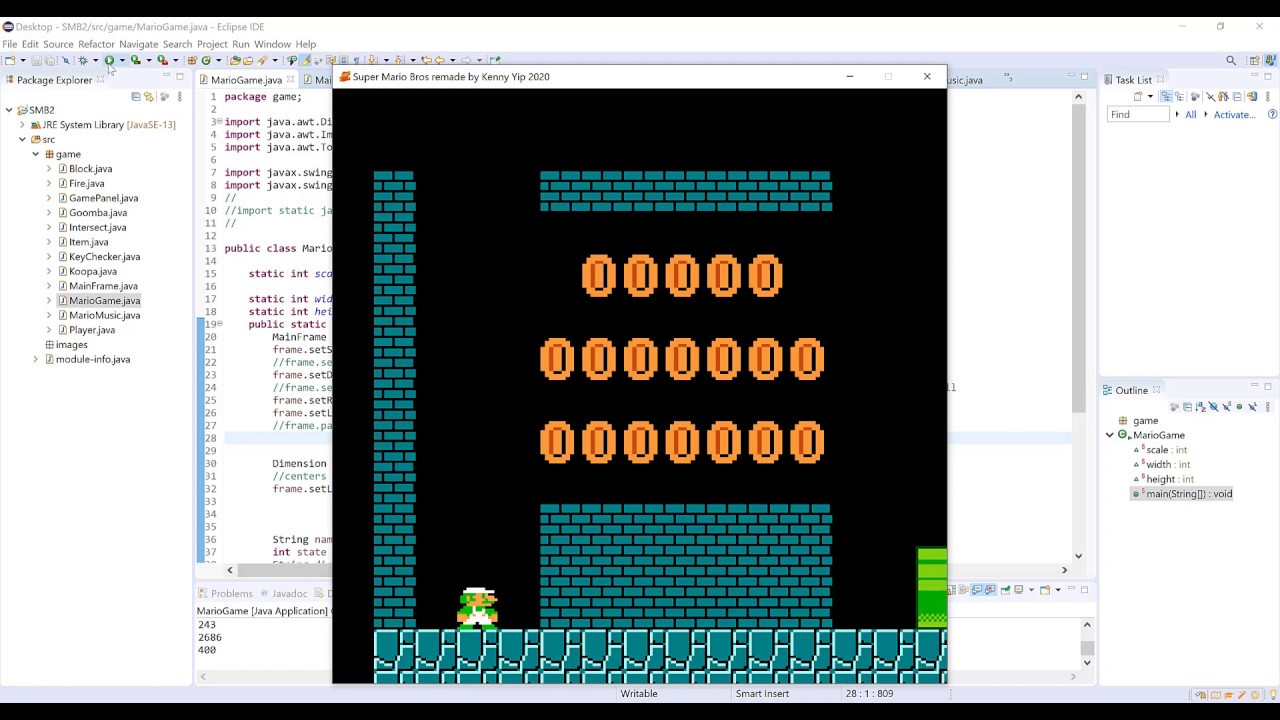
Task: Click Collapse All icon in Task List
Action: (1237, 96)
